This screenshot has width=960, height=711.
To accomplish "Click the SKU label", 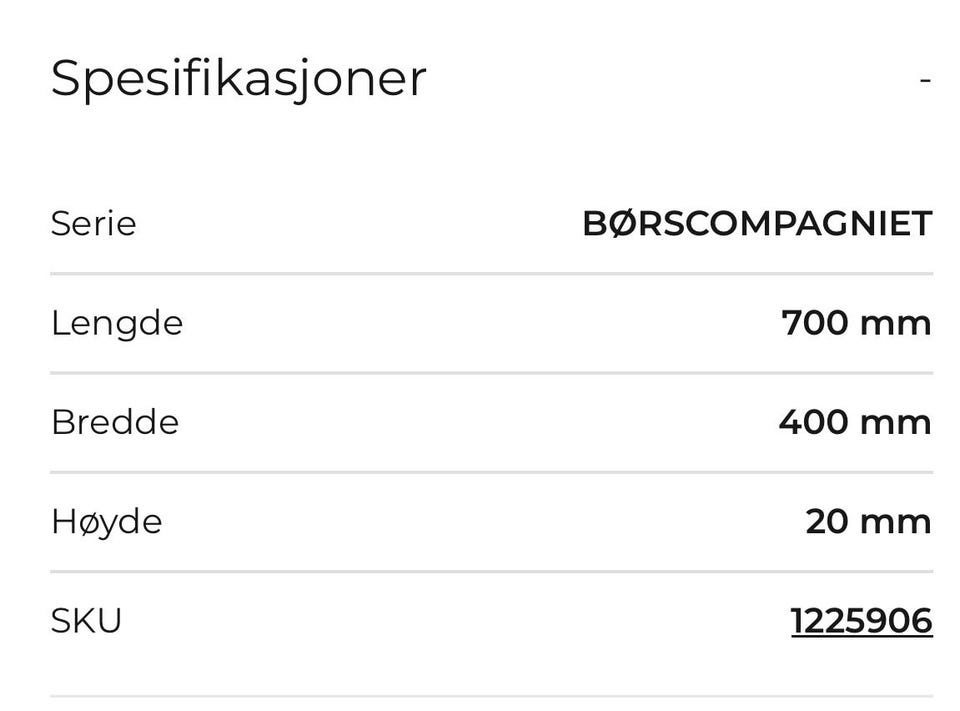I will pos(86,621).
